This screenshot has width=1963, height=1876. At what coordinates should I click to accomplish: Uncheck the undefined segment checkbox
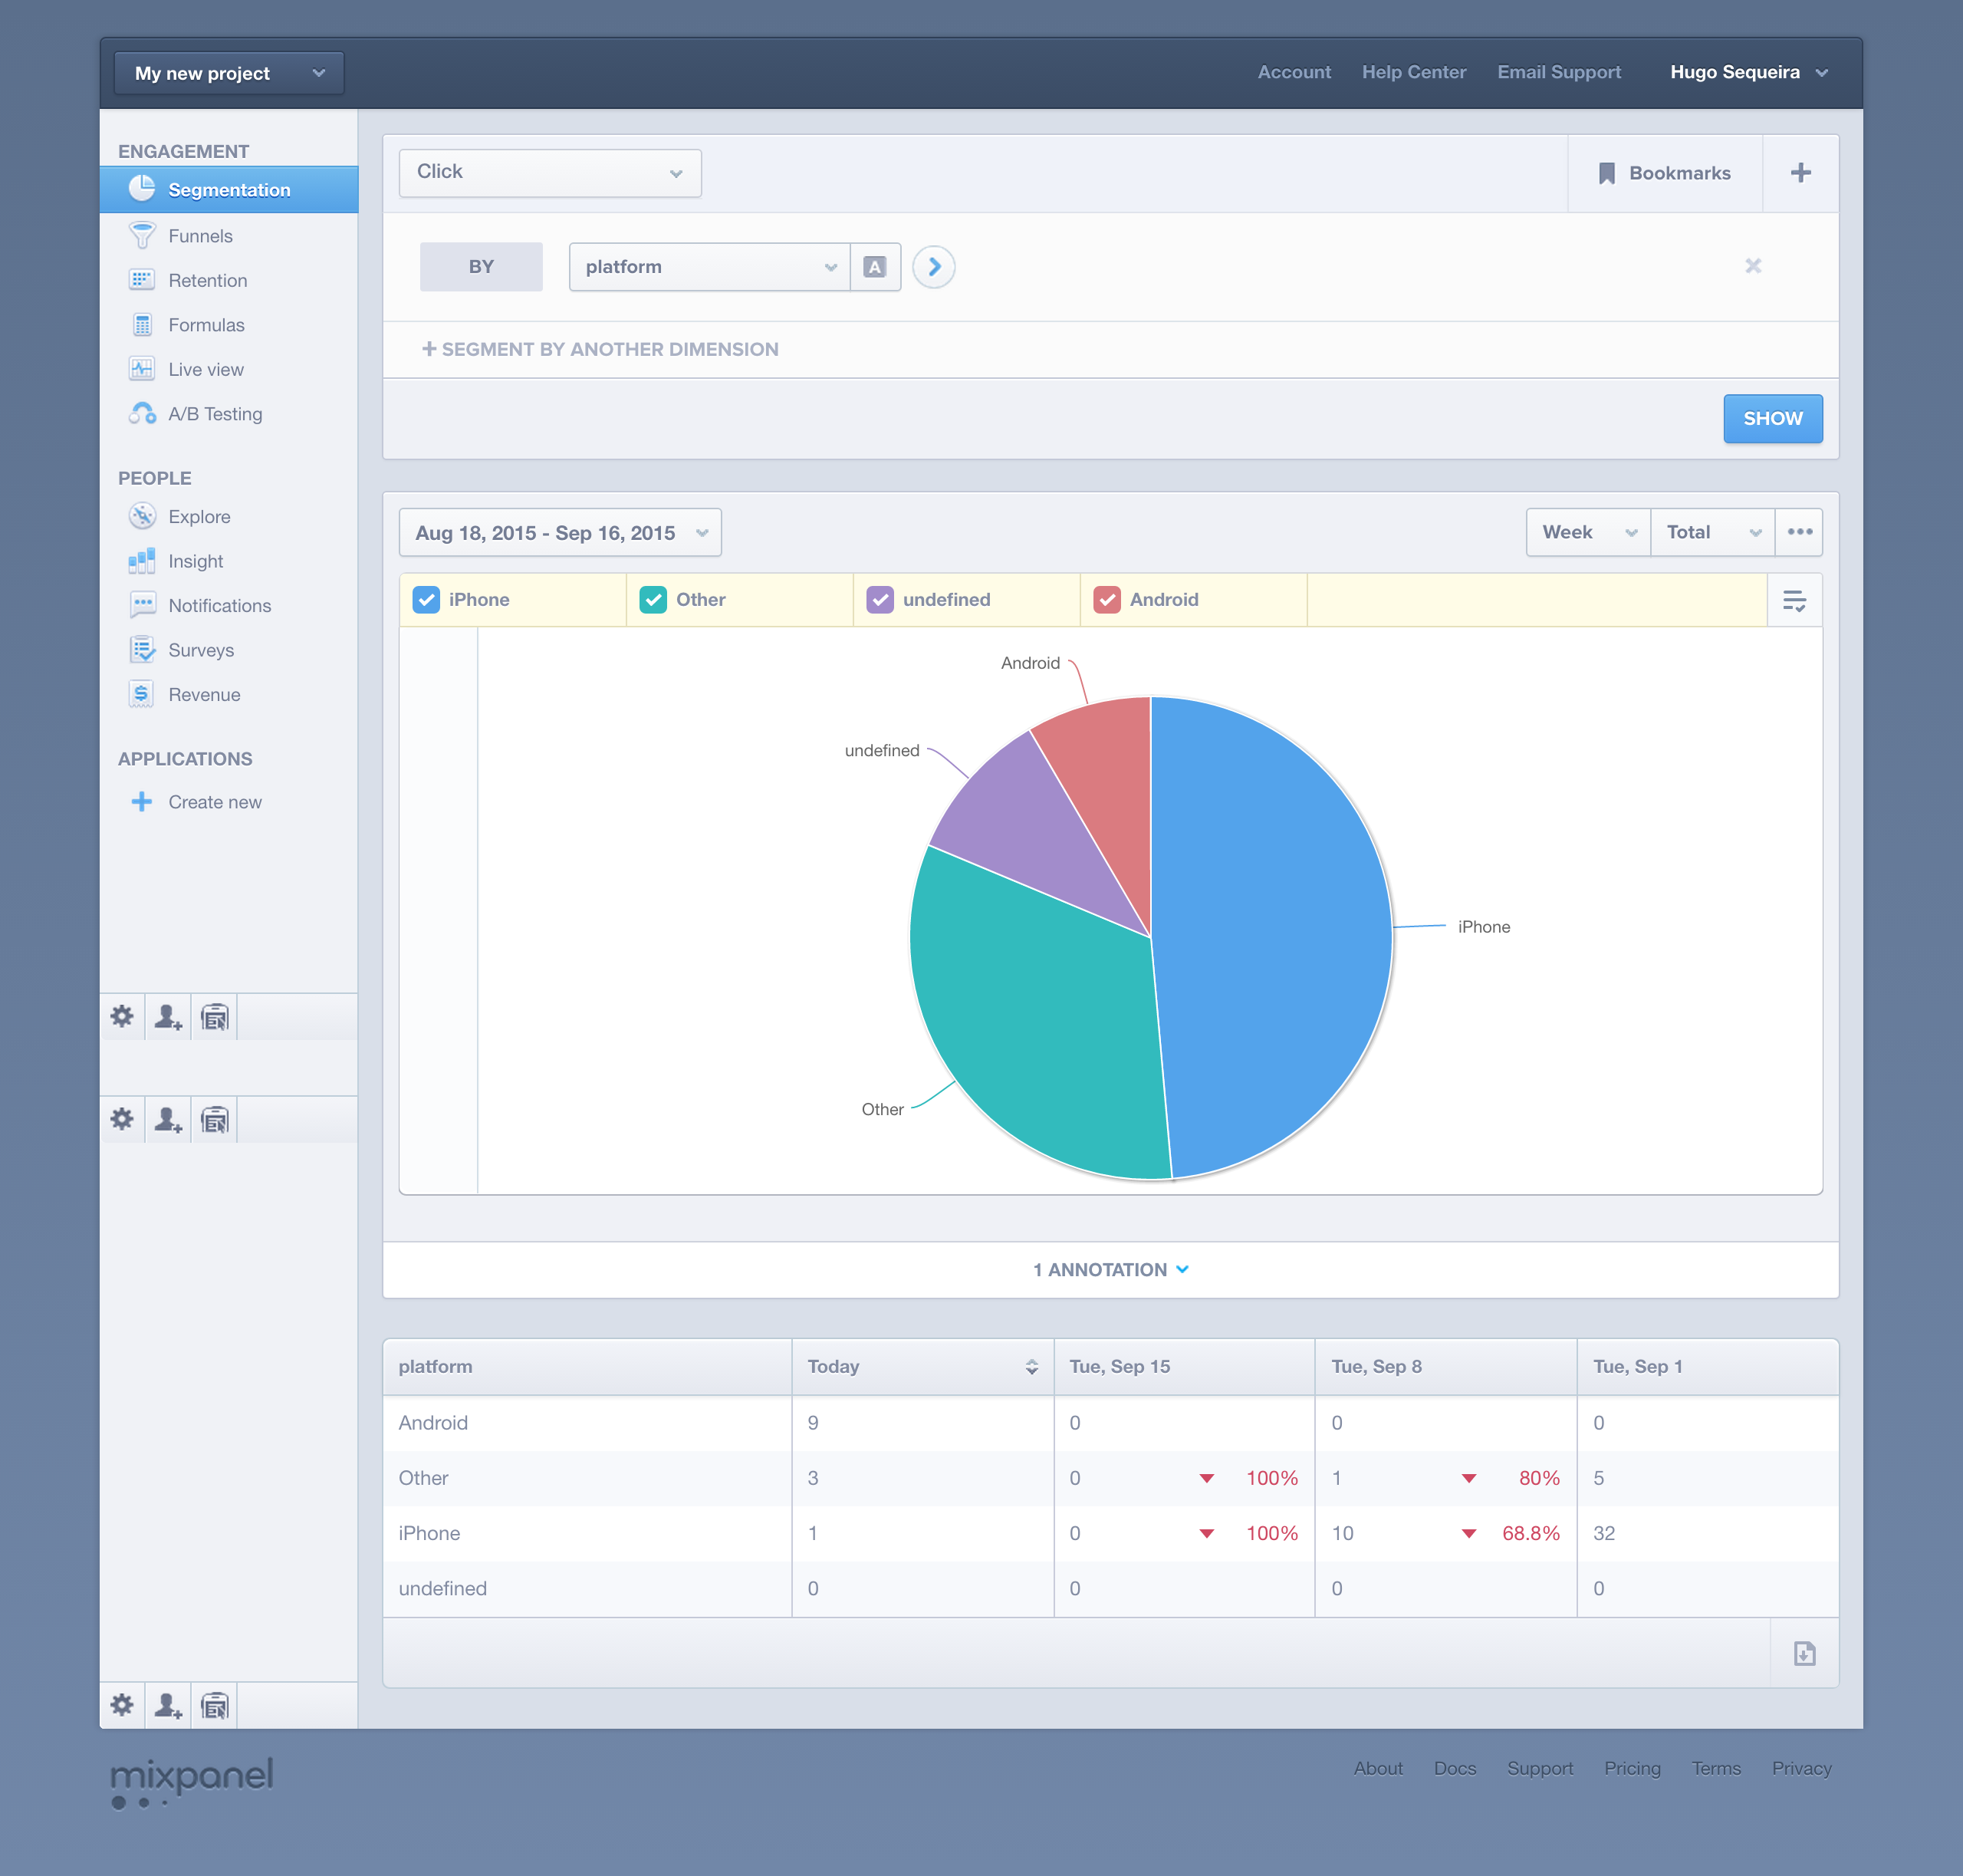880,600
